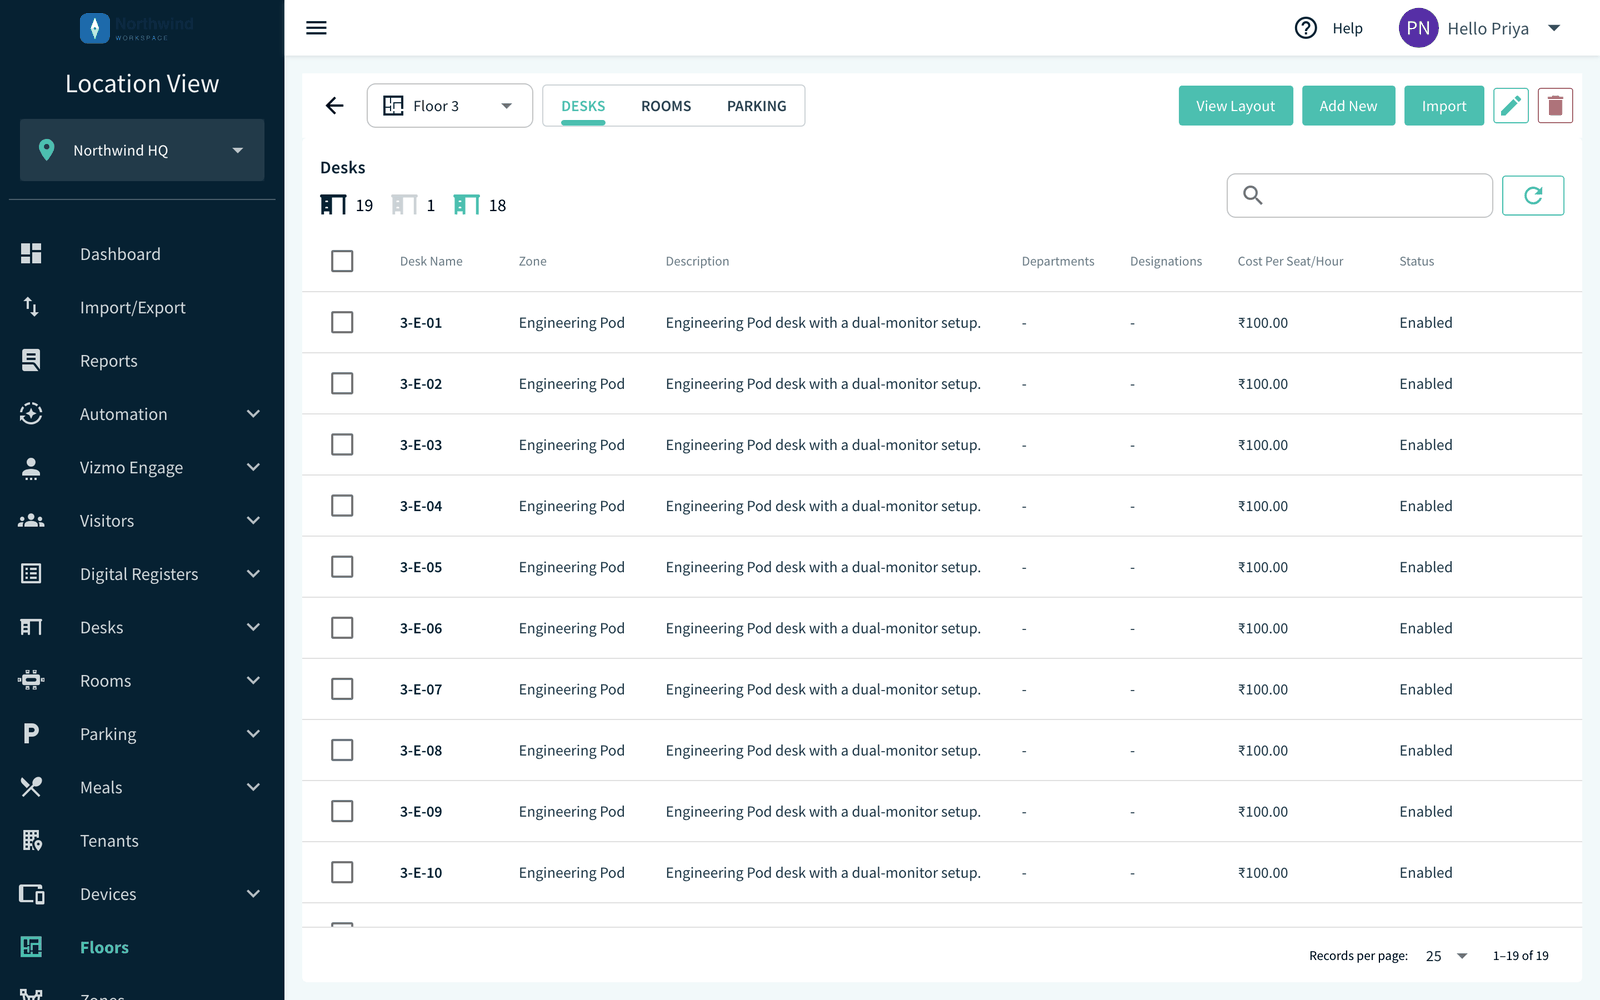Select the checkbox for desk 3-E-05
This screenshot has width=1600, height=1000.
(x=342, y=567)
